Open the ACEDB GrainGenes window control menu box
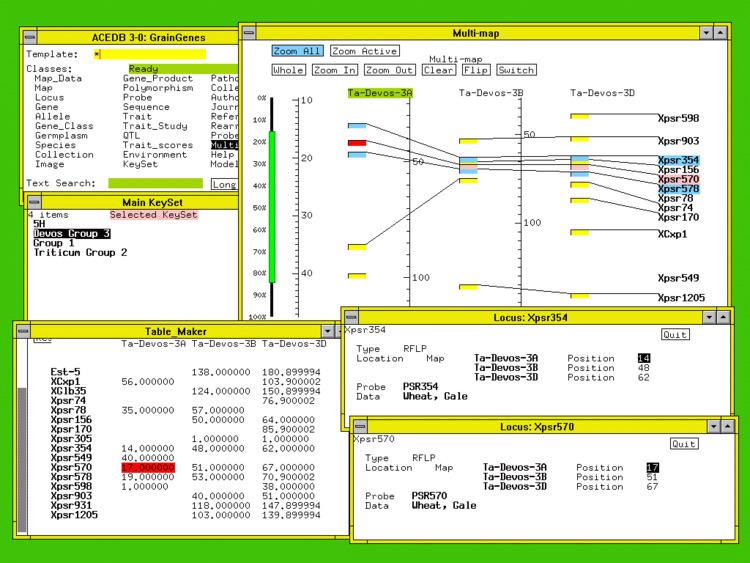 [x=30, y=36]
